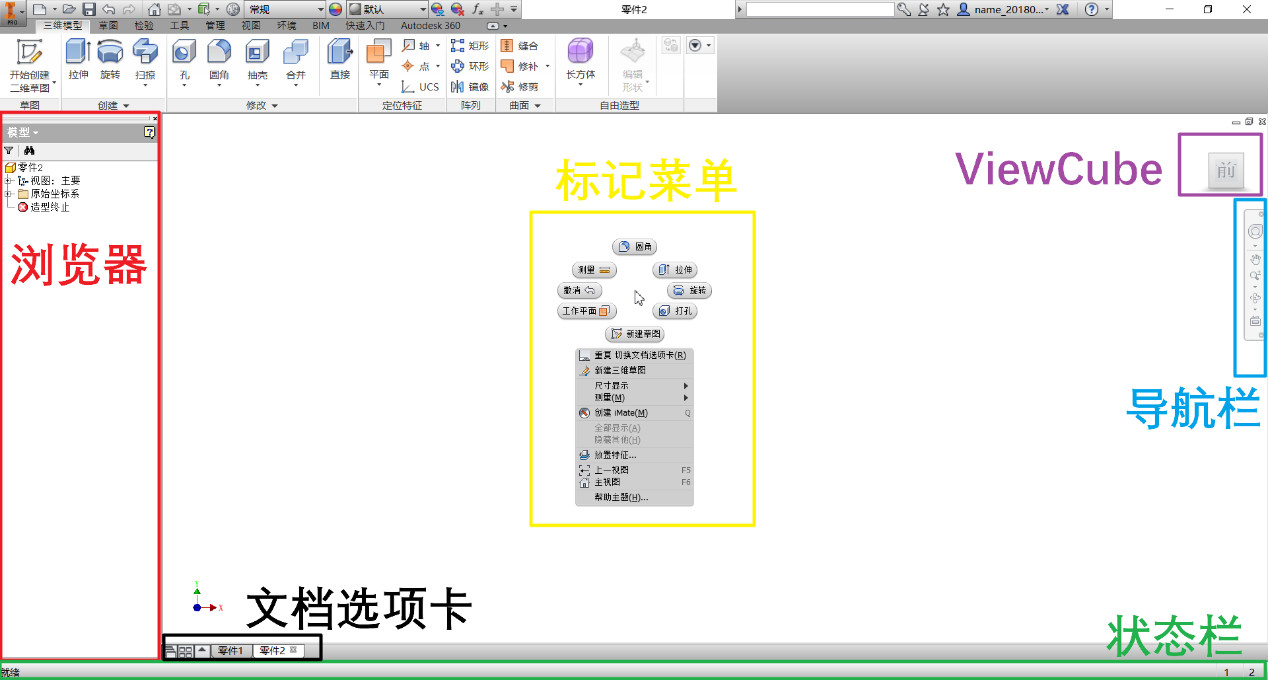Click the favorites star icon in title bar
The height and width of the screenshot is (680, 1268).
(x=943, y=9)
